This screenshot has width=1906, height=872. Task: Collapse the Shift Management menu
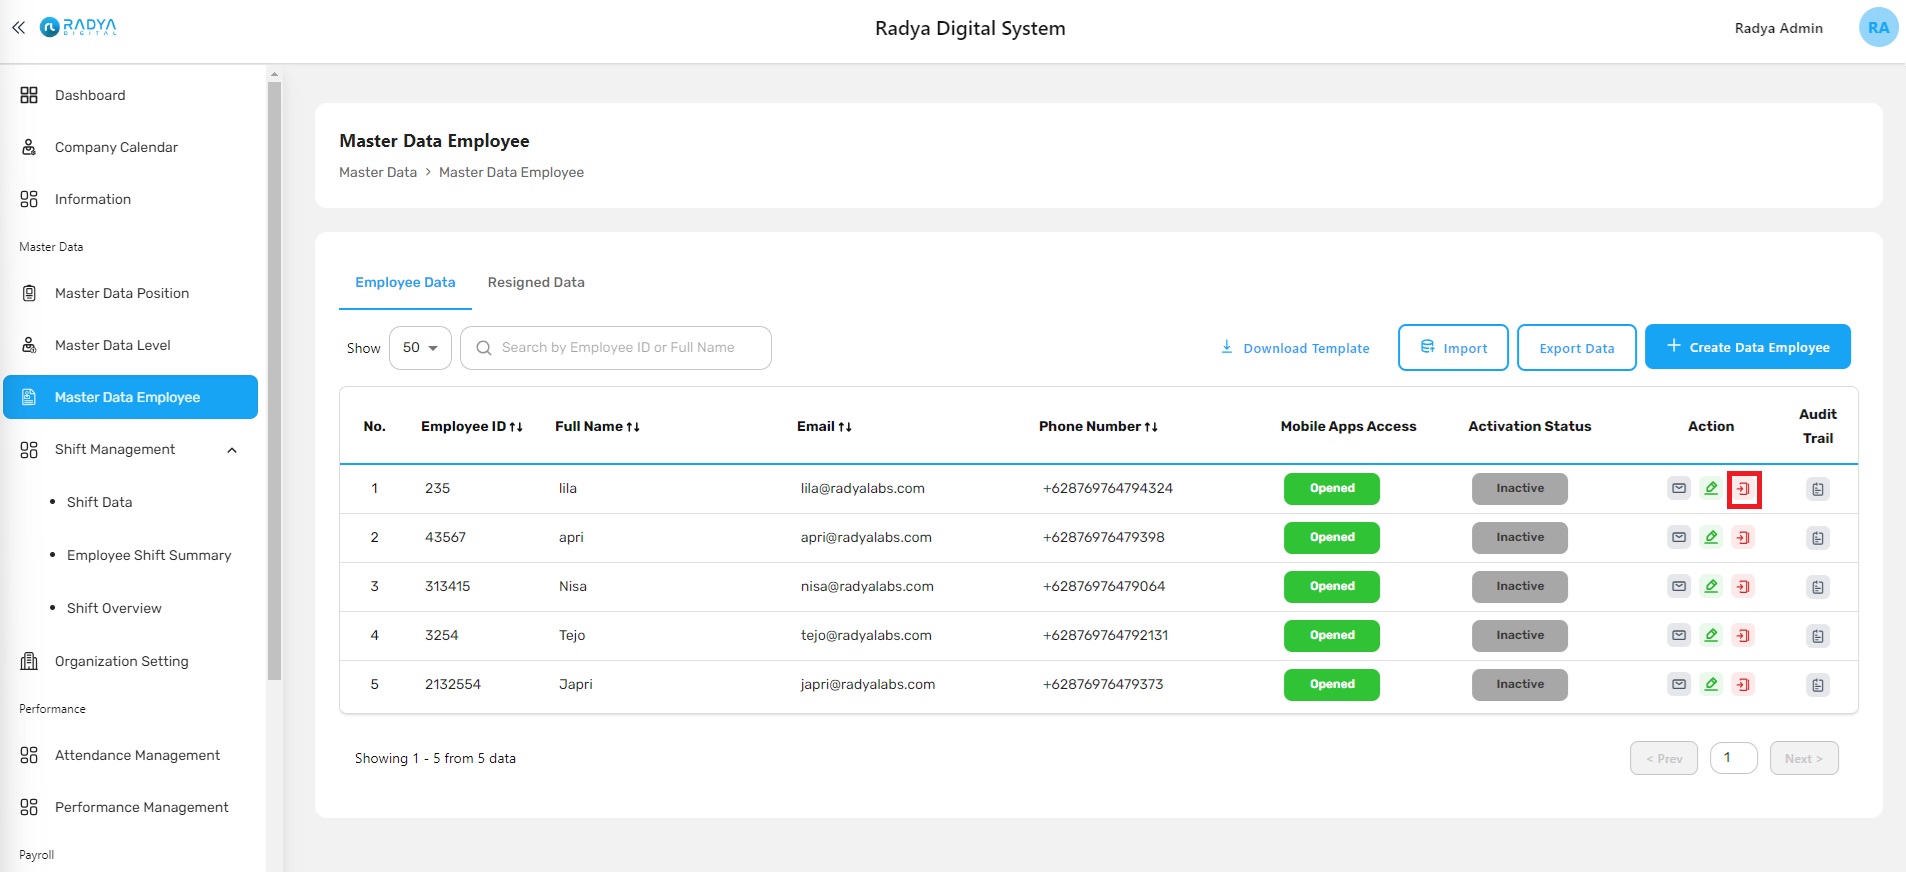tap(232, 450)
